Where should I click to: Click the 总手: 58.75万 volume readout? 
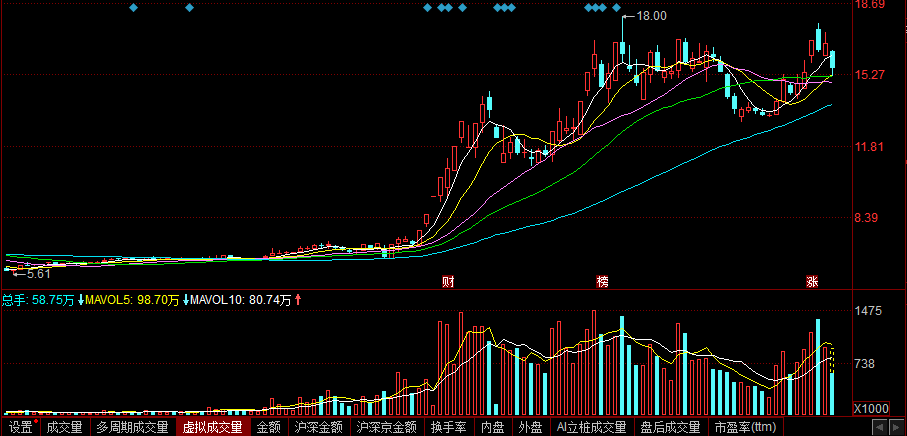tap(38, 300)
